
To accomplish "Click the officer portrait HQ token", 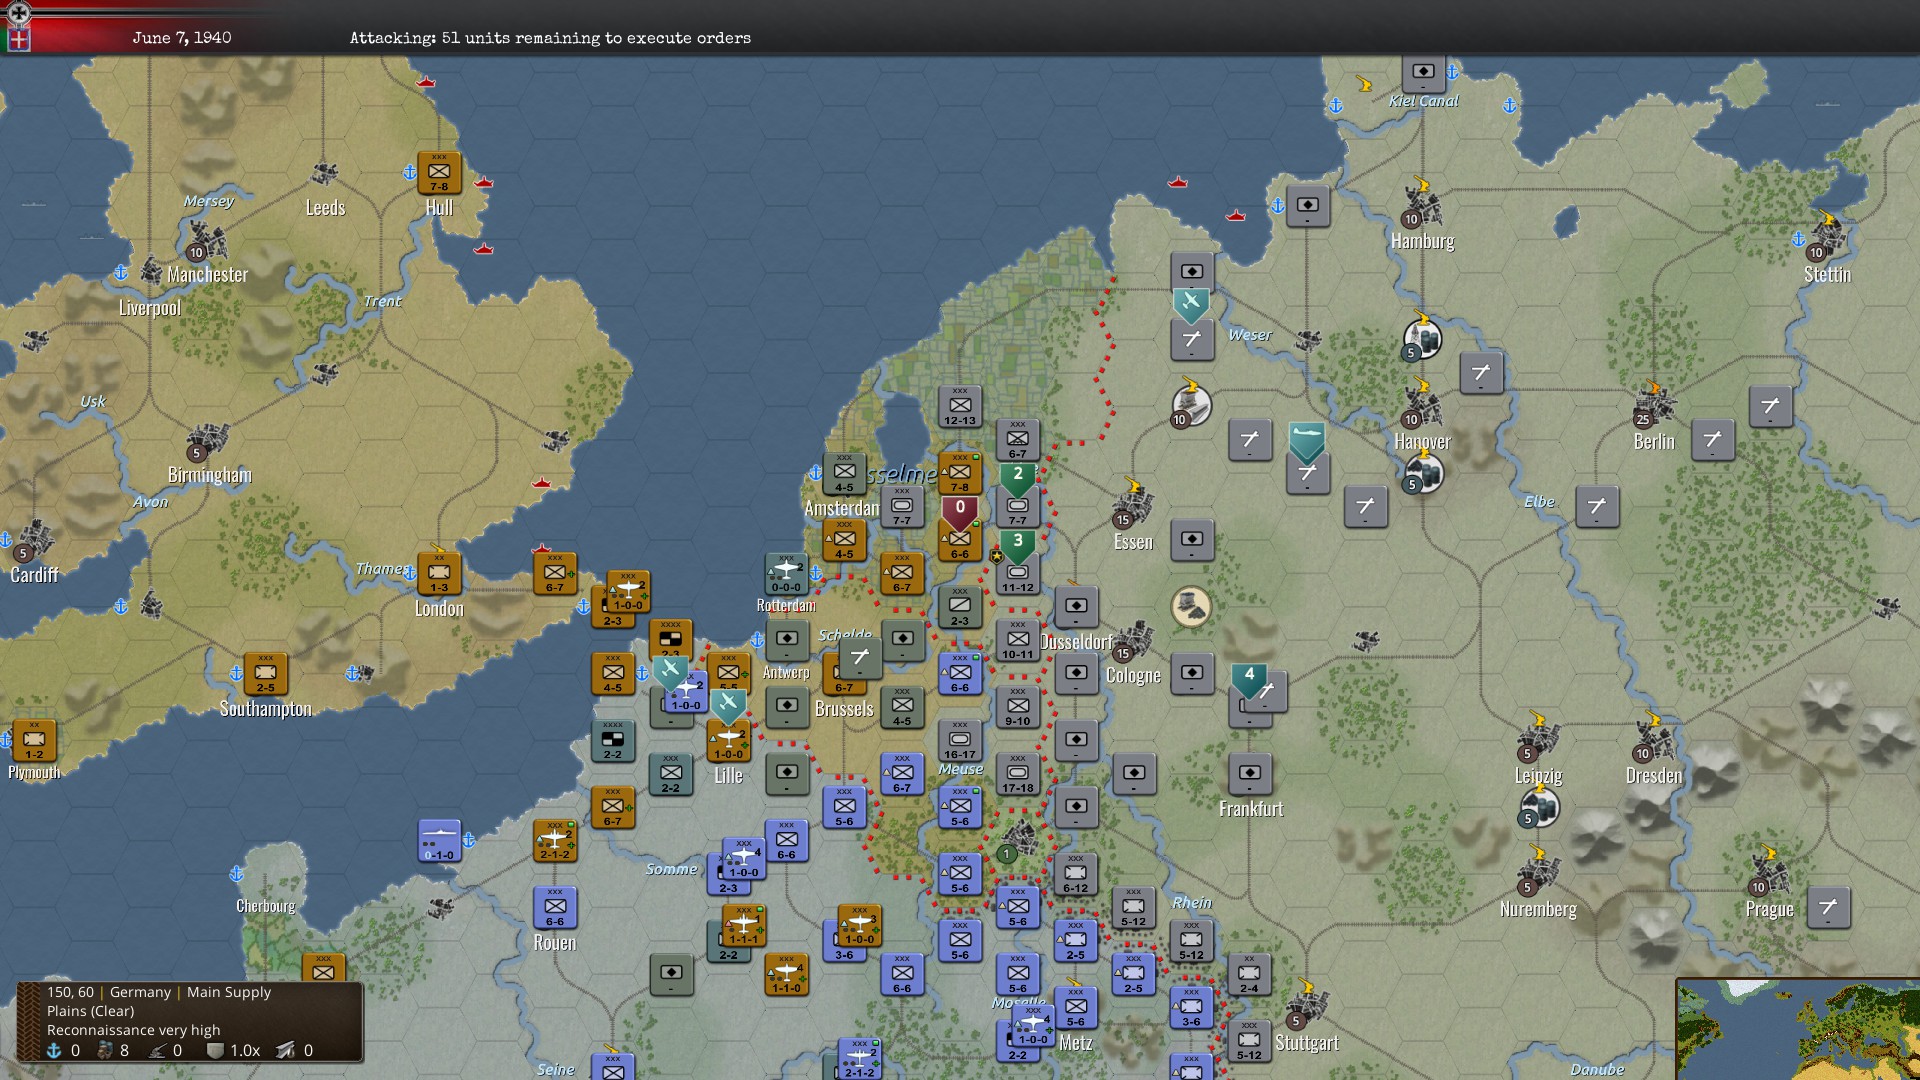I will (x=1191, y=607).
